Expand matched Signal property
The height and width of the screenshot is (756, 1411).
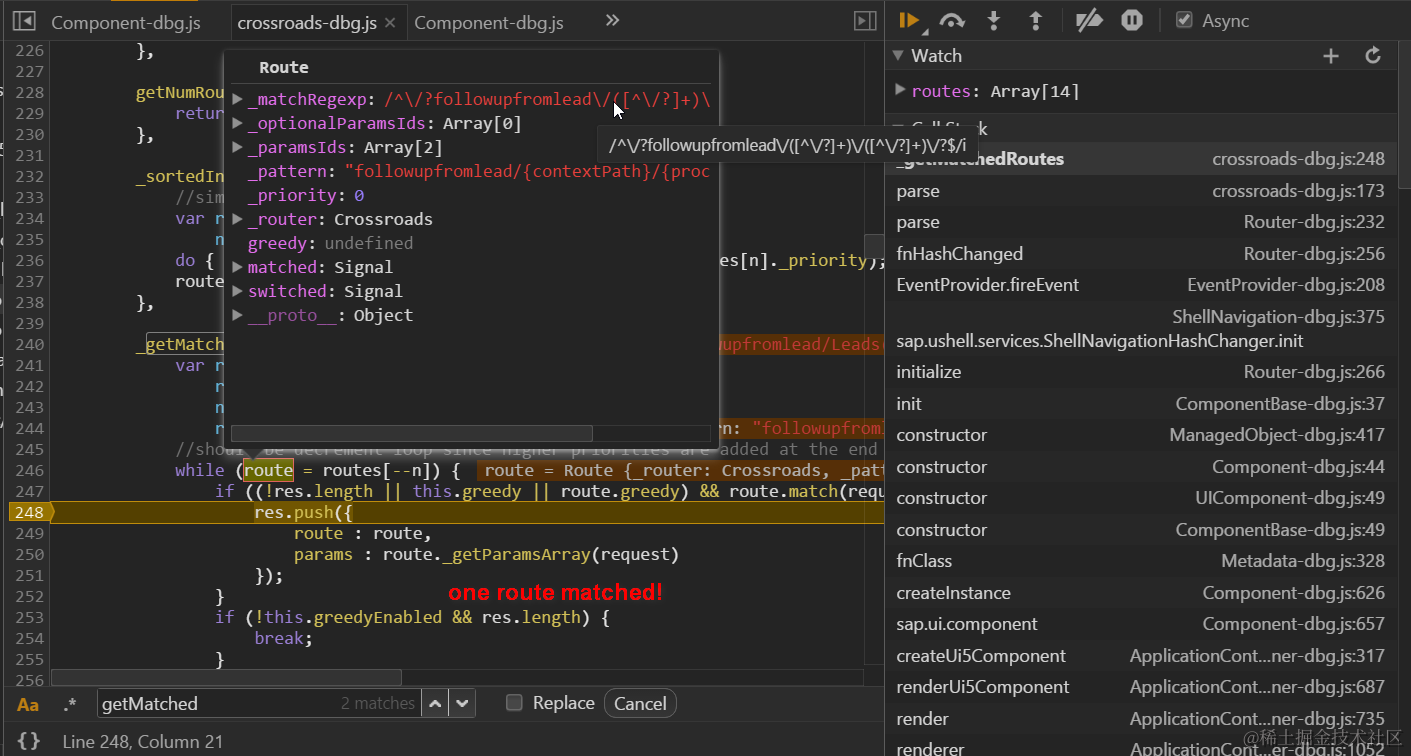point(238,267)
